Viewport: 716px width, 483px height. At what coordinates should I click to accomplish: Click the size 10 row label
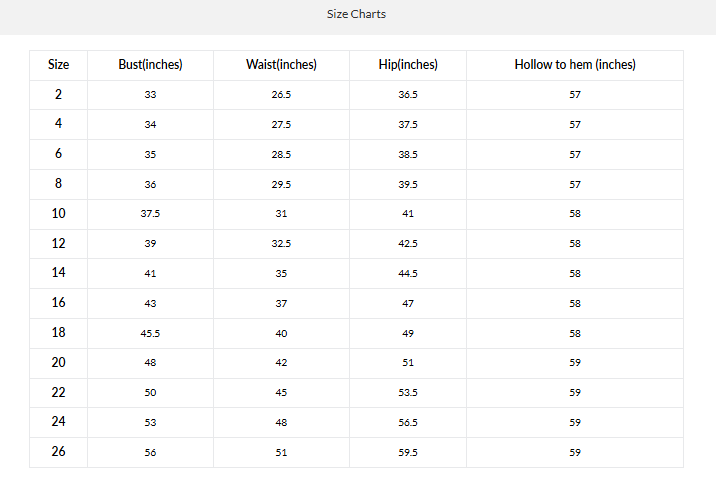pyautogui.click(x=58, y=213)
